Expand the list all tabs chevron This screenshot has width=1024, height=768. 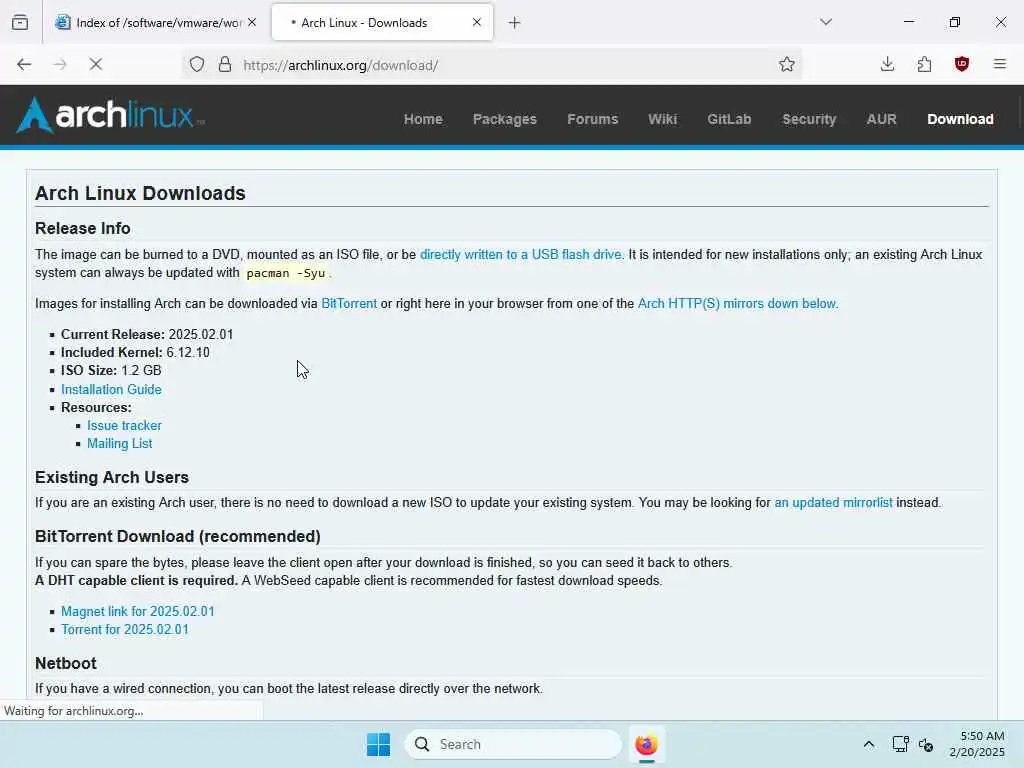(826, 22)
